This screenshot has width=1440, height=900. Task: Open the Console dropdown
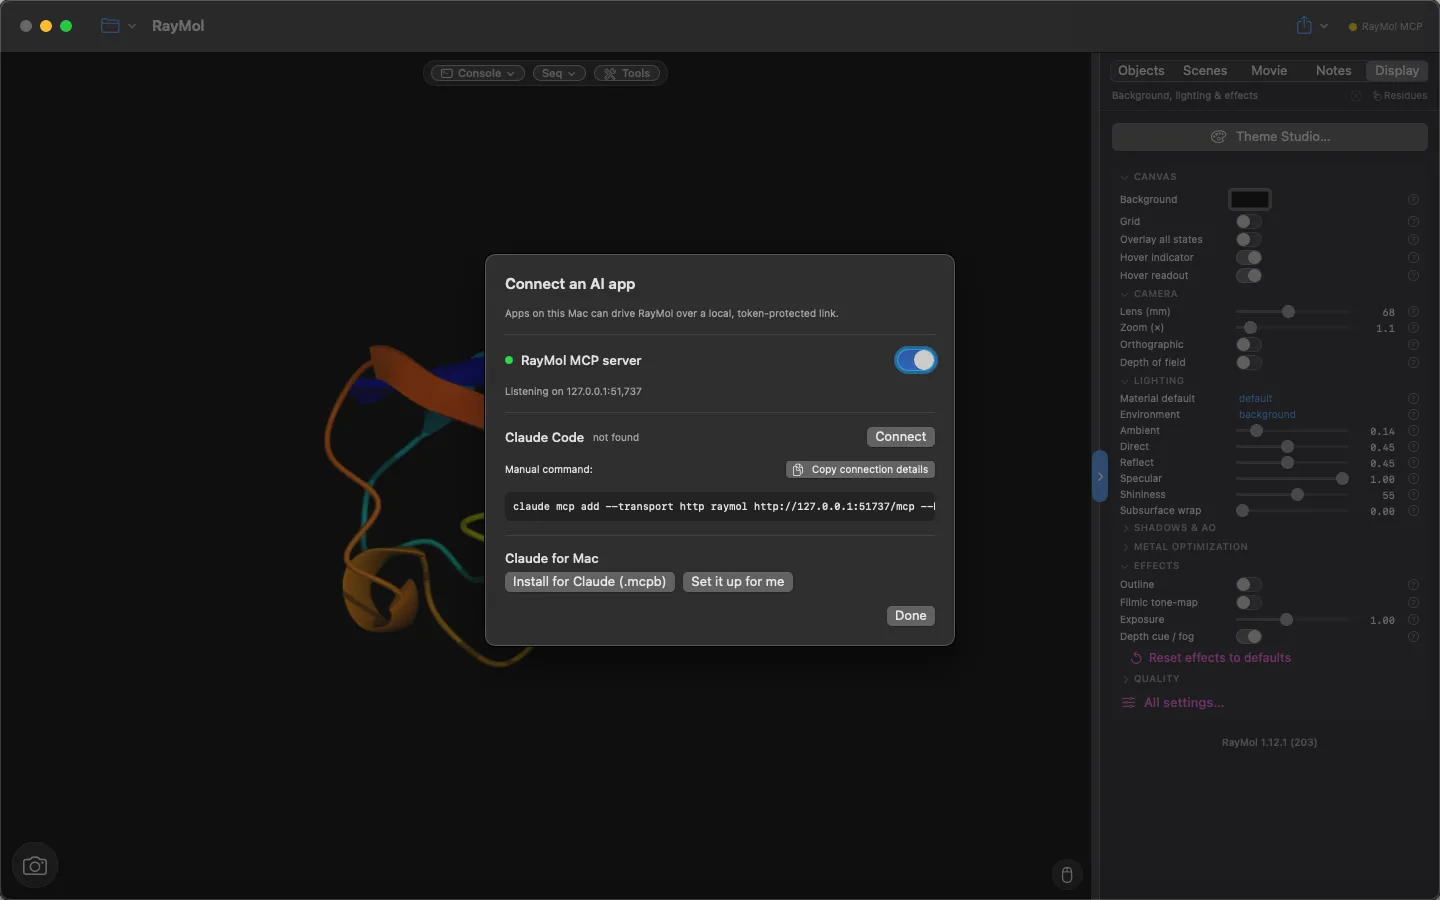coord(478,73)
